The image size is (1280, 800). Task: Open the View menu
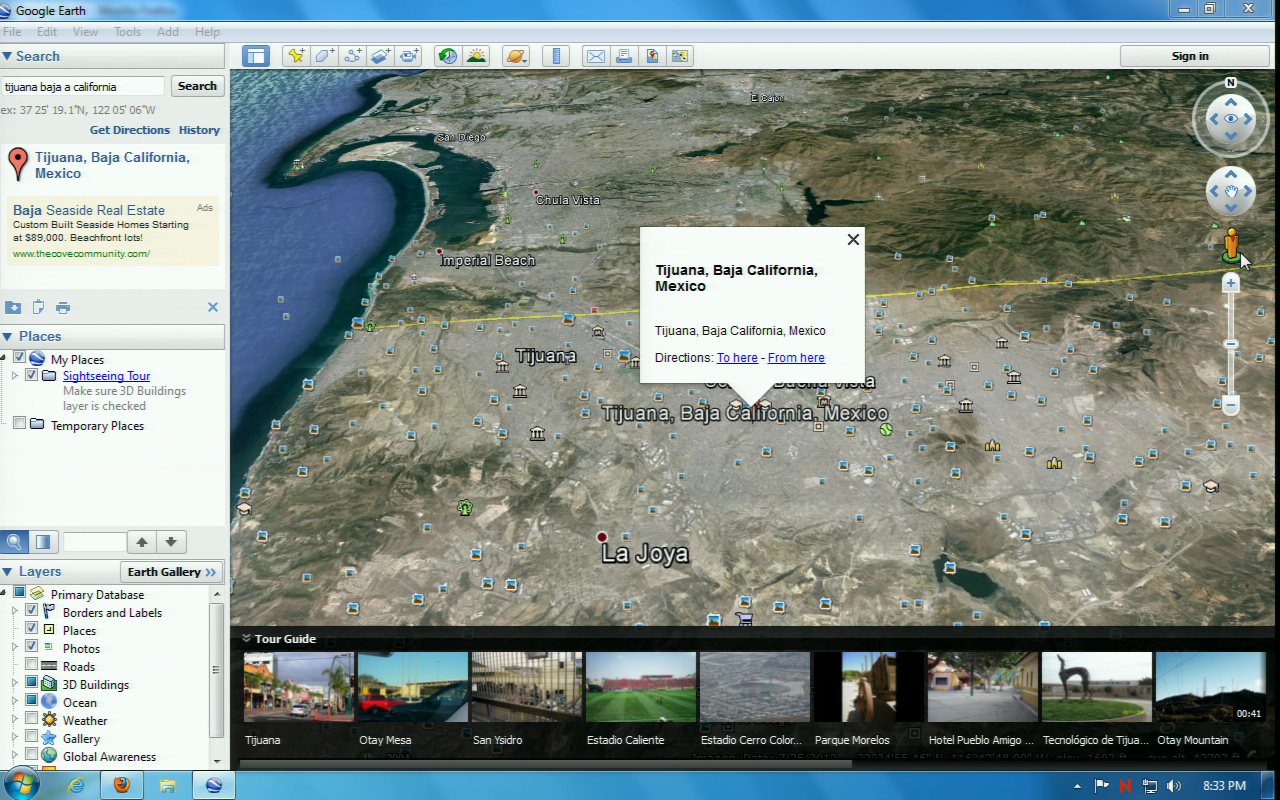pos(85,32)
